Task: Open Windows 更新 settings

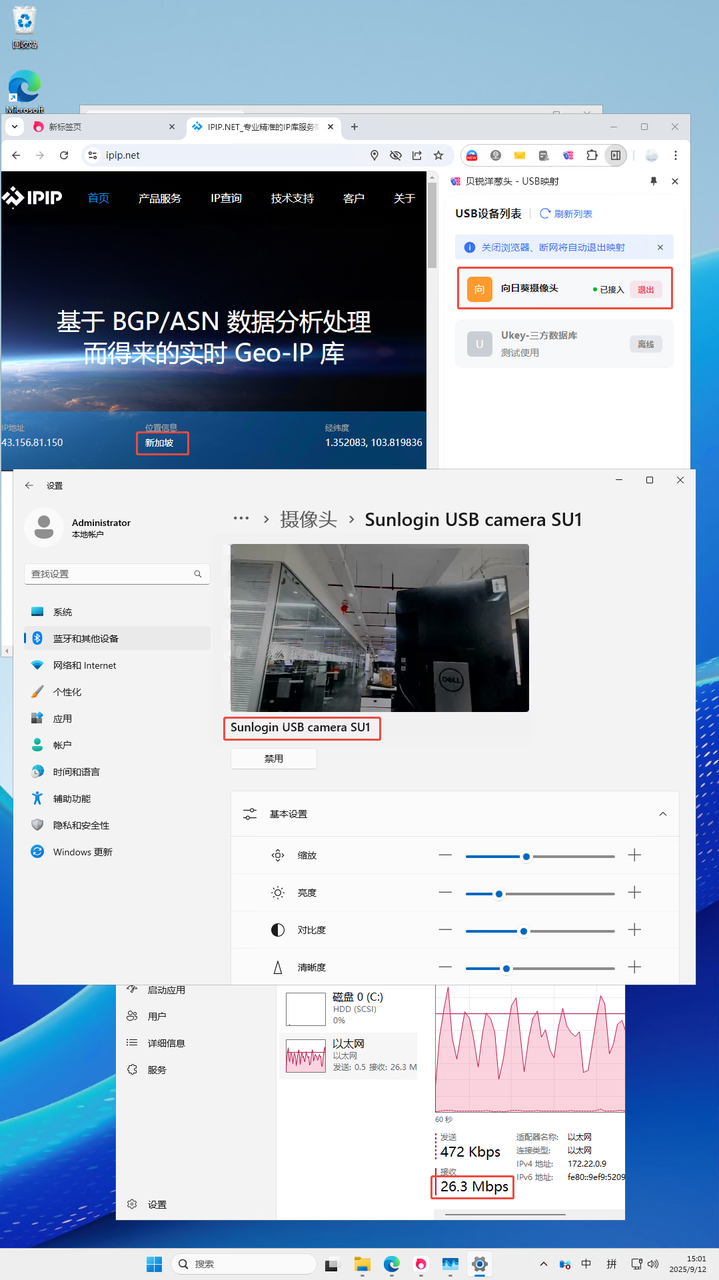Action: (x=117, y=852)
